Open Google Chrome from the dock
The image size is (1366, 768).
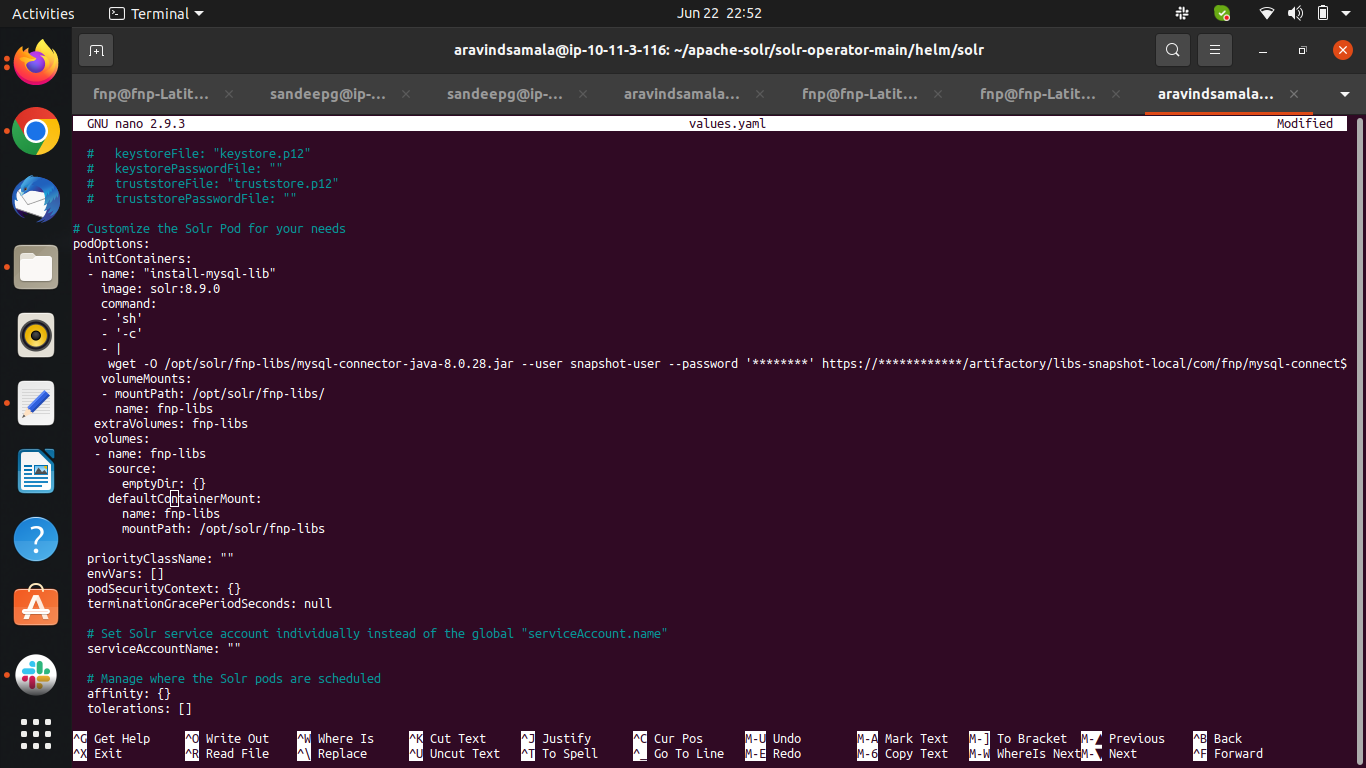[x=35, y=131]
